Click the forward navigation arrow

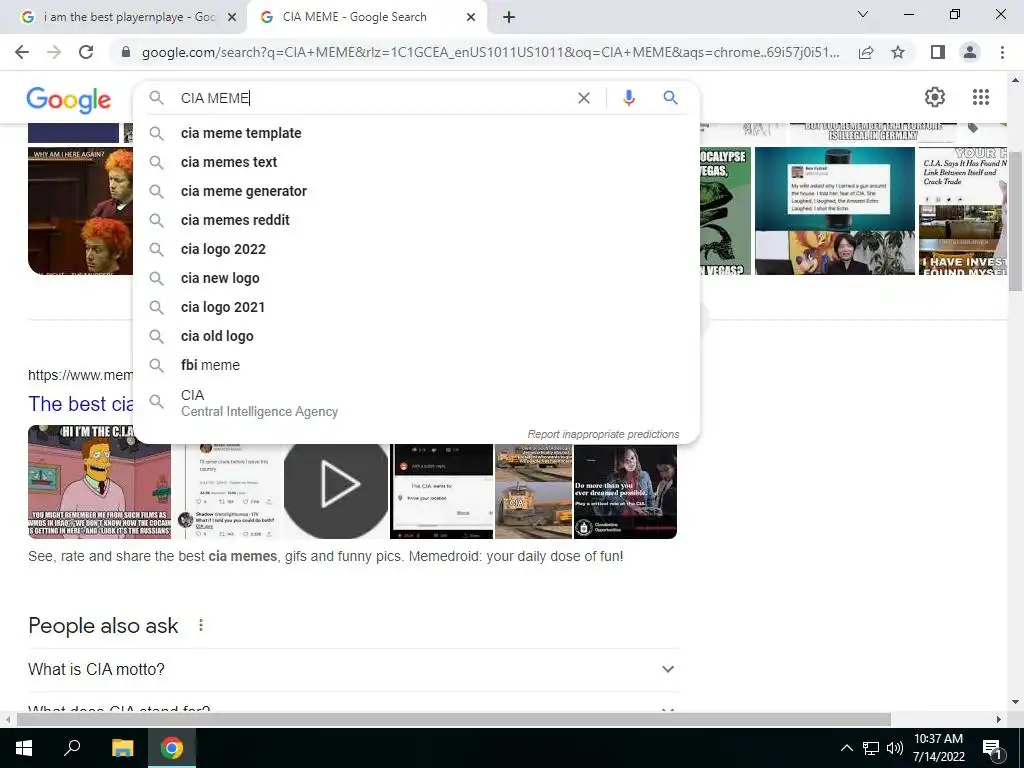(x=54, y=52)
